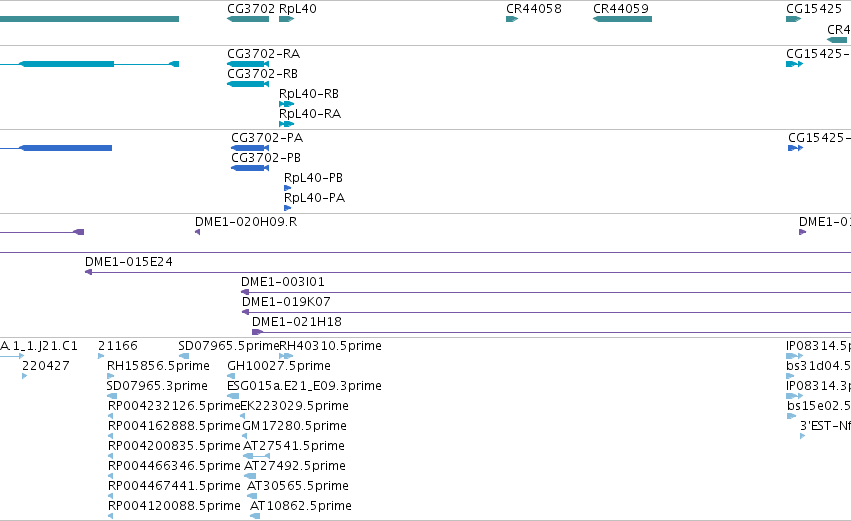851x521 pixels.
Task: Select the GH10027.5prime EST
Action: [231, 377]
